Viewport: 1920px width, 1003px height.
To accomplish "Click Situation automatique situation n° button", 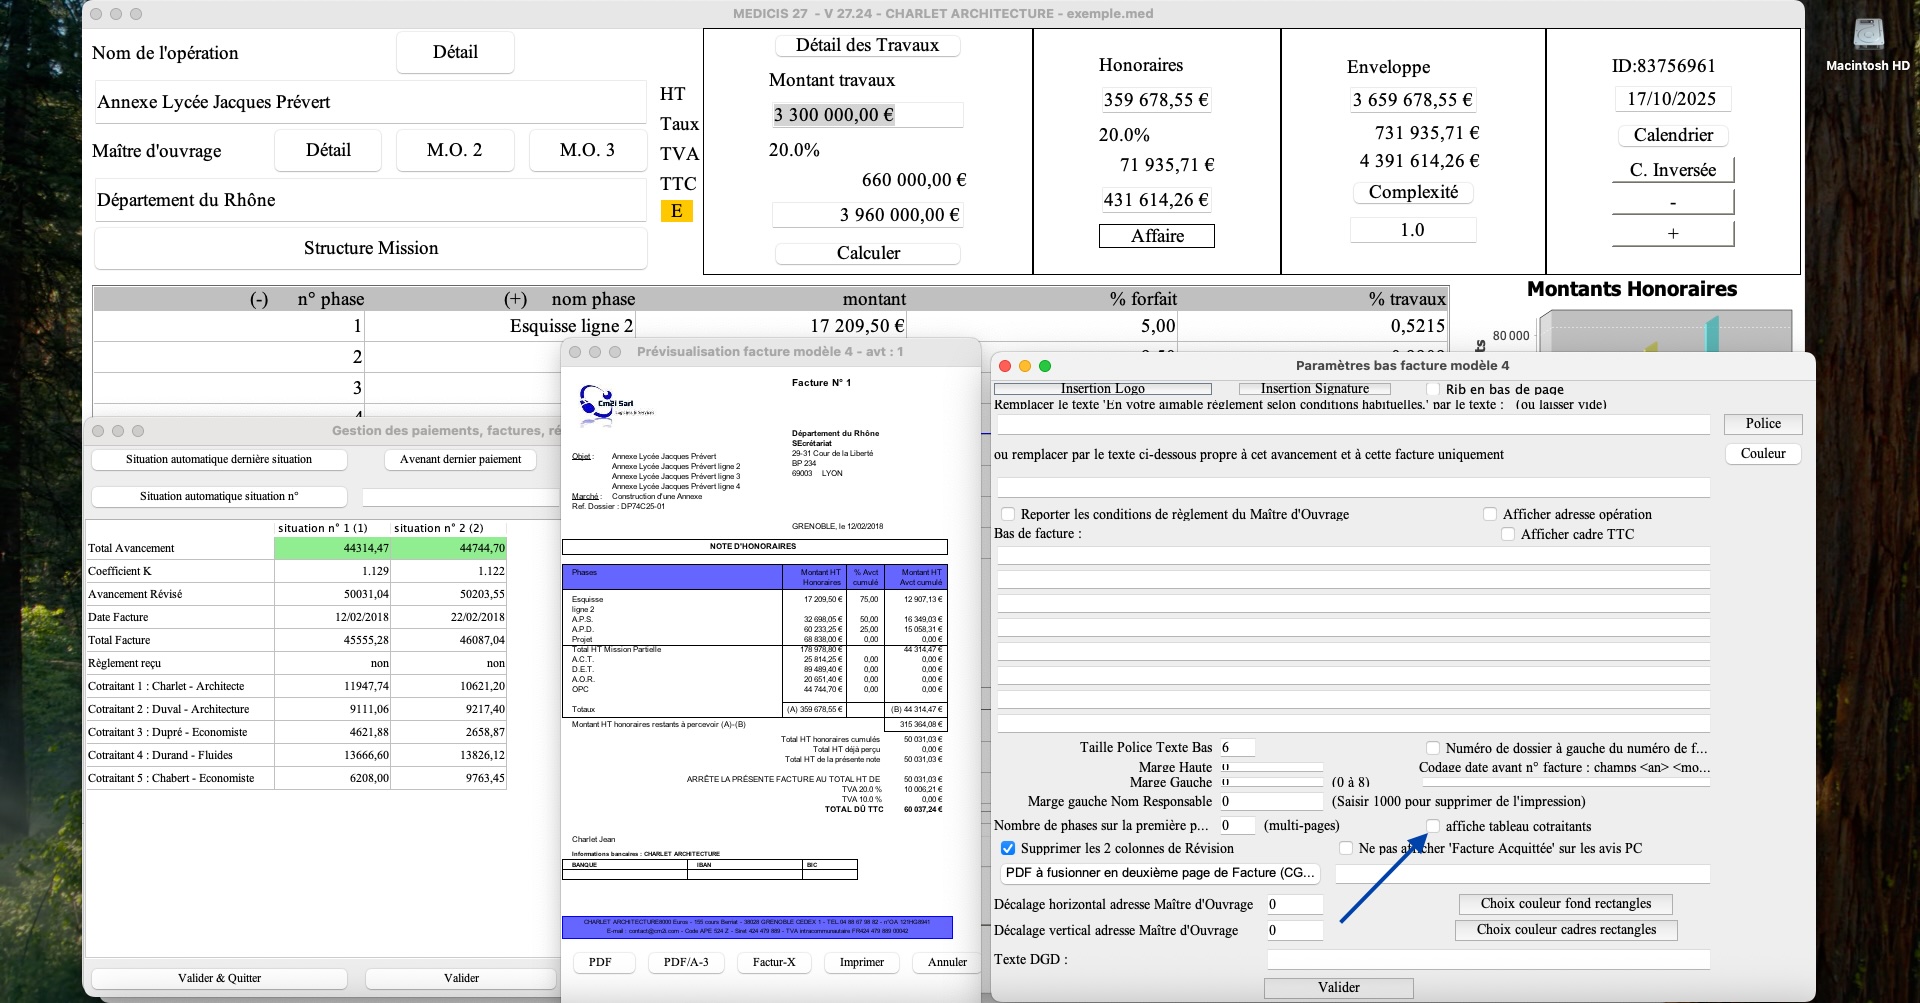I will click(219, 497).
